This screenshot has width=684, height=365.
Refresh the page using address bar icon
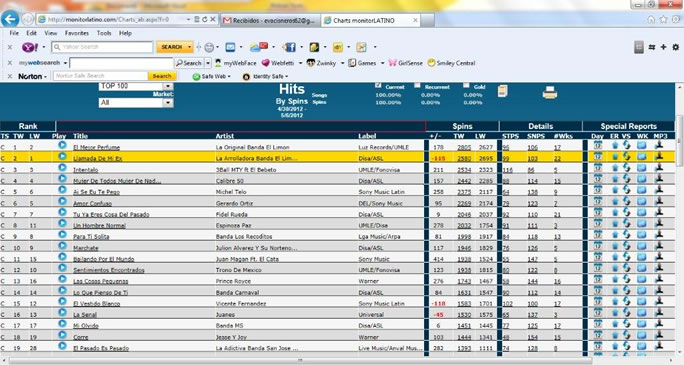(x=205, y=20)
